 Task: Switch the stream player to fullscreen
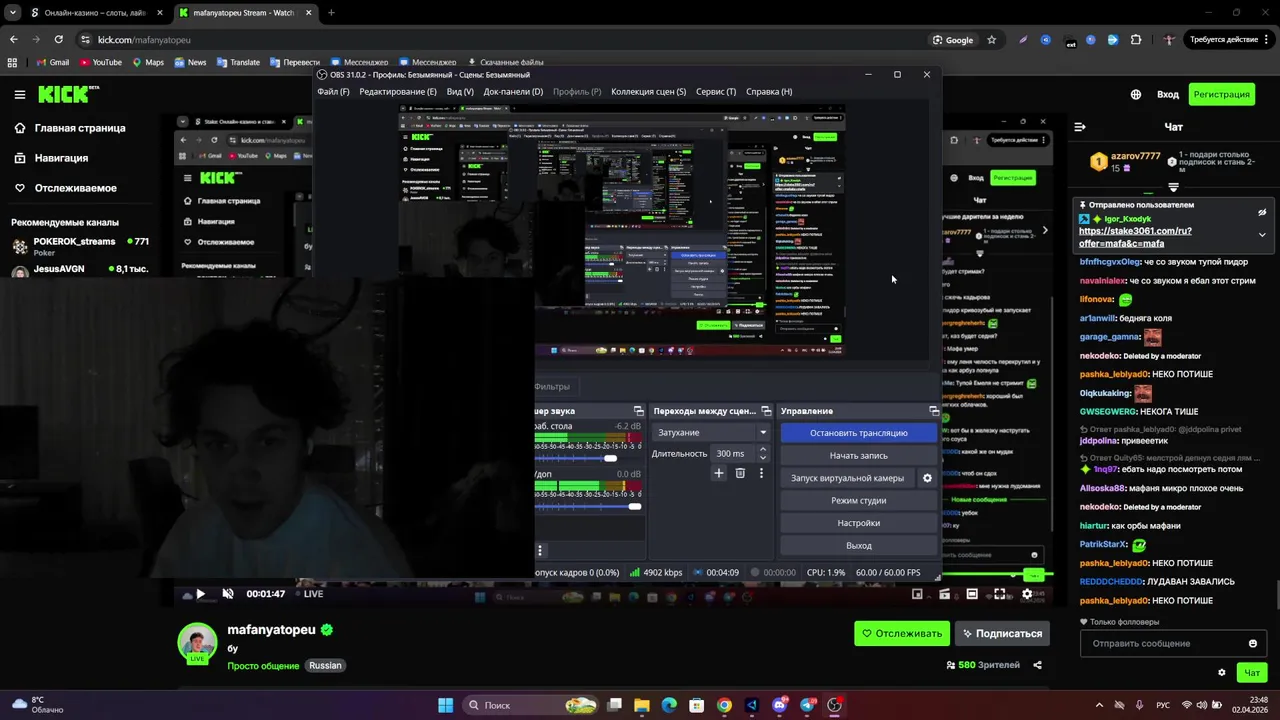click(999, 594)
